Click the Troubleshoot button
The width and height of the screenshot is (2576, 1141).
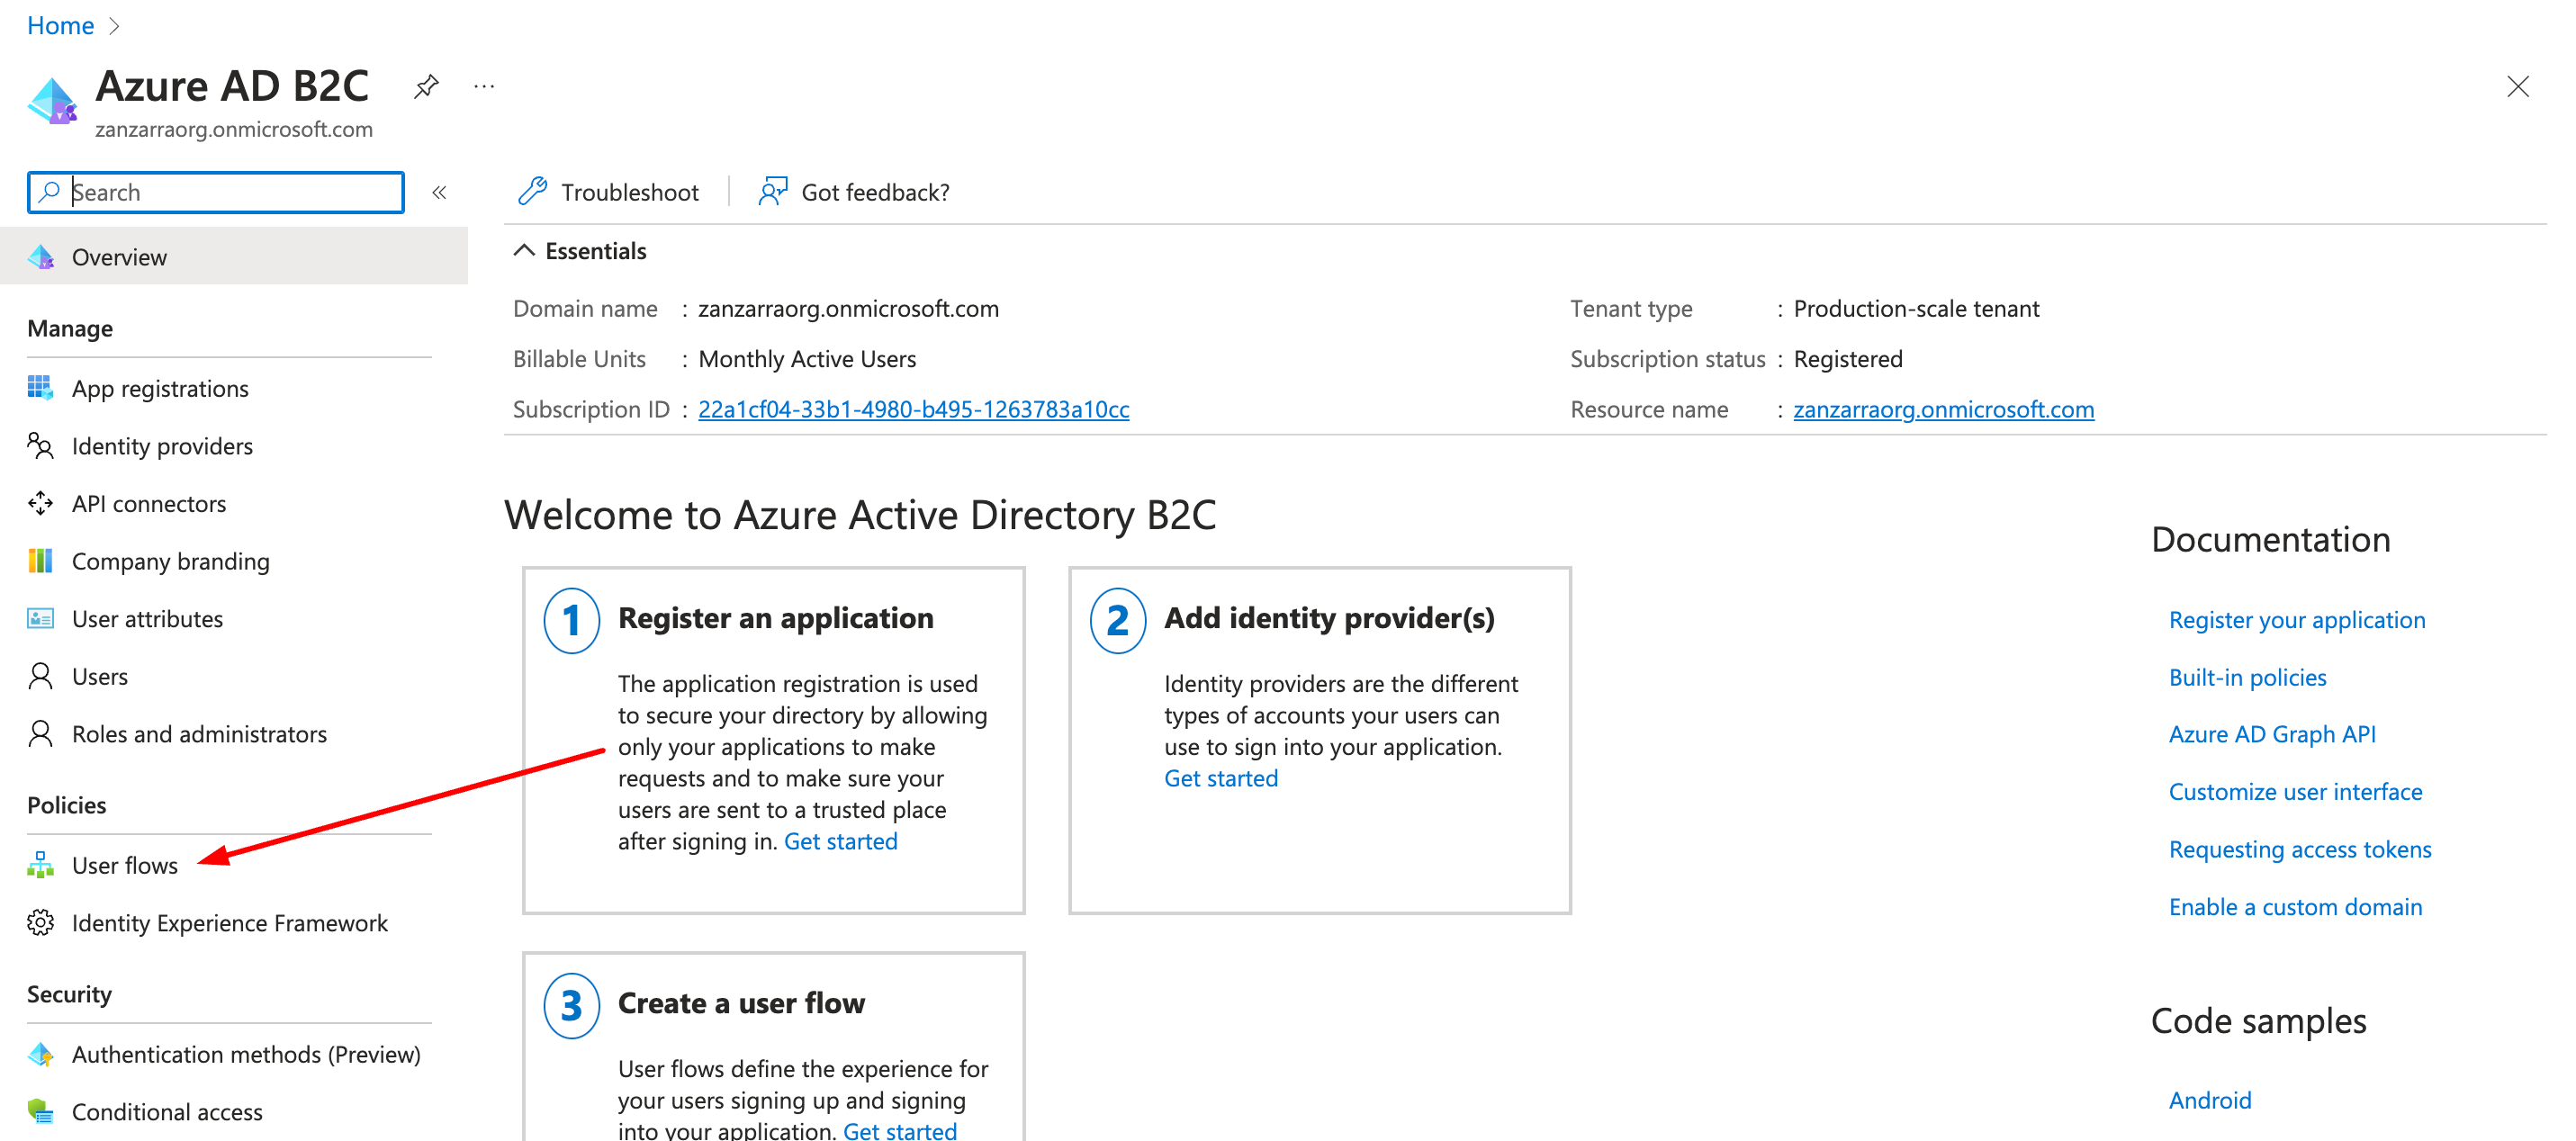(609, 191)
